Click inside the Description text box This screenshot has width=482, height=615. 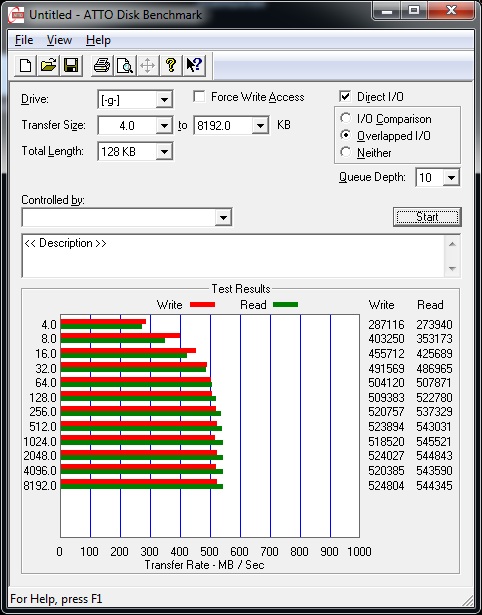(233, 255)
